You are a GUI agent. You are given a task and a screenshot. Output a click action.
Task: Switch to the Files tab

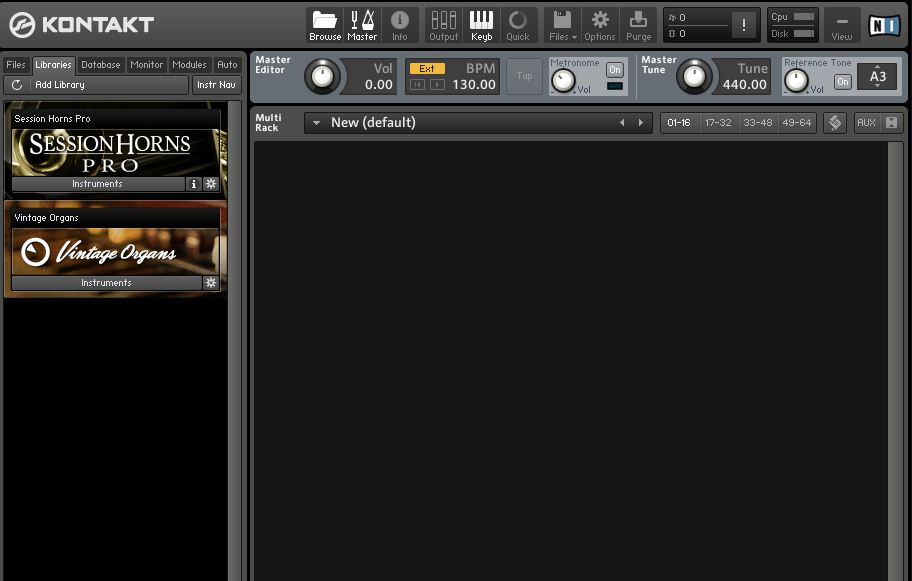(x=16, y=65)
